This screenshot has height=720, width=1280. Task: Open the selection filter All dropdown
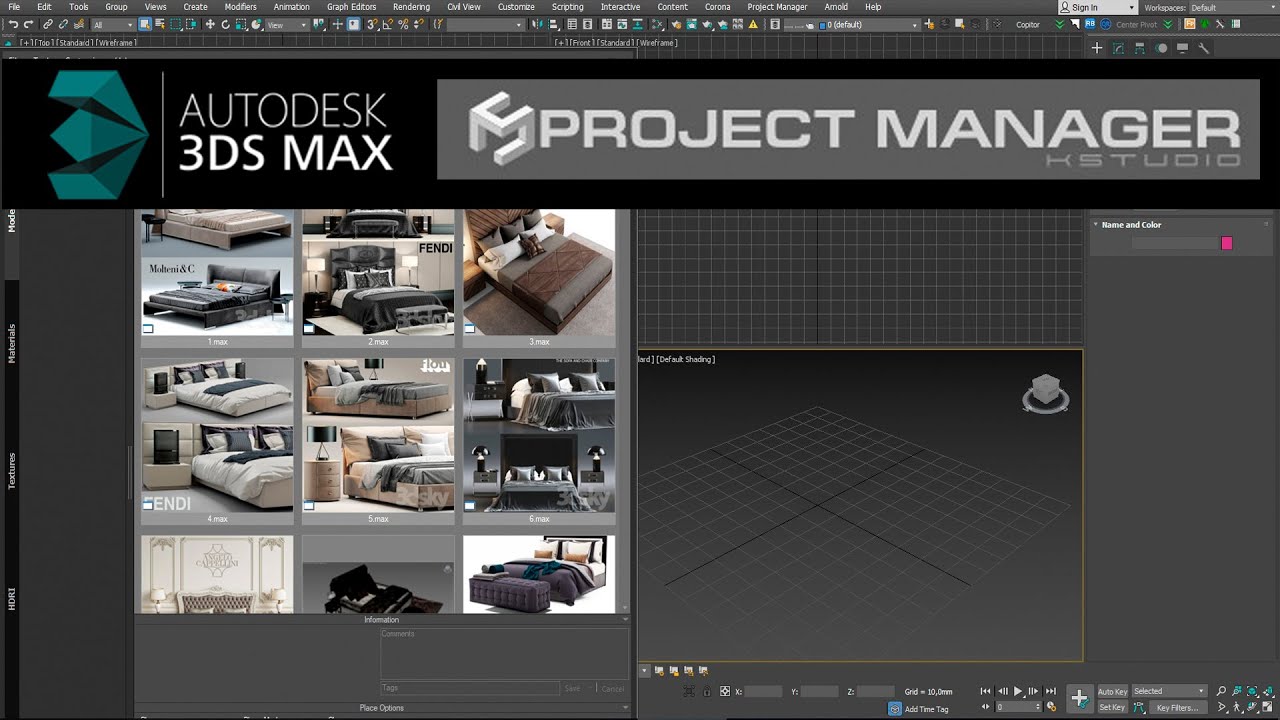pyautogui.click(x=113, y=24)
